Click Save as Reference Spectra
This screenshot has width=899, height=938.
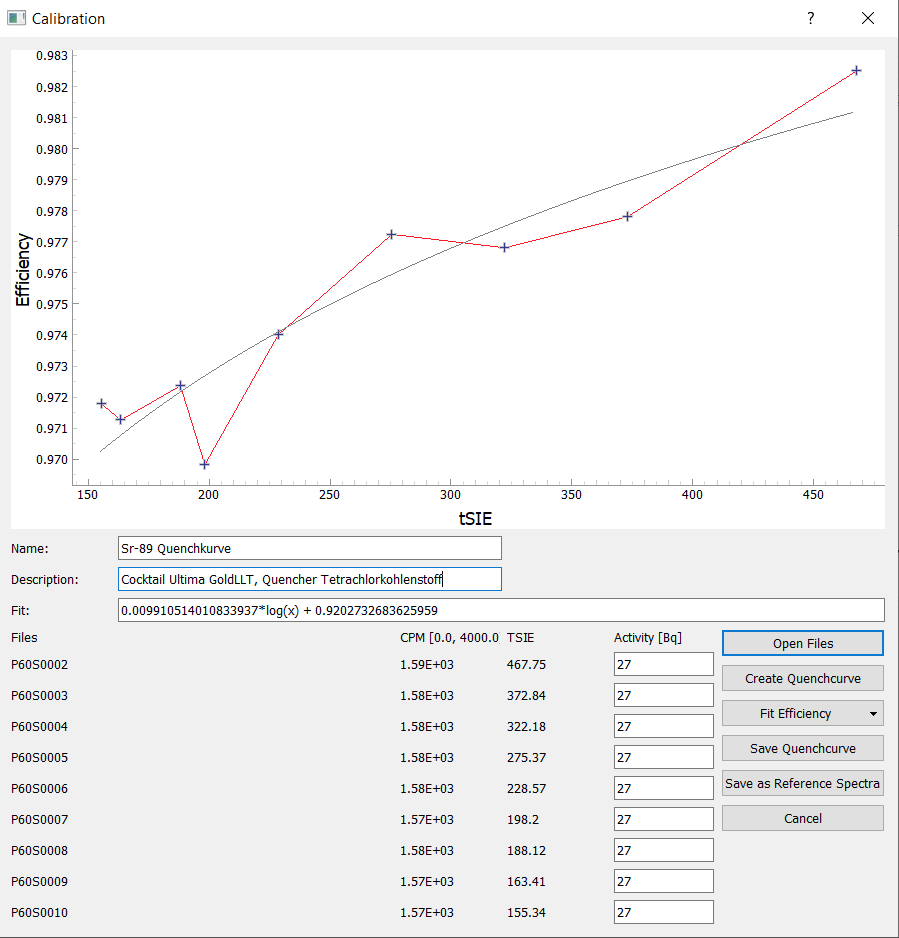coord(801,783)
